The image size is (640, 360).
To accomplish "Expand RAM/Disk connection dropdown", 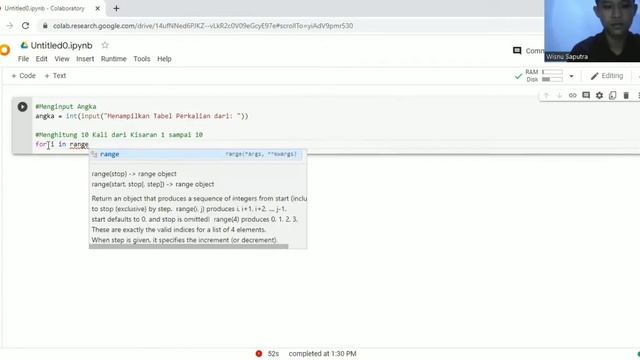I will 571,76.
